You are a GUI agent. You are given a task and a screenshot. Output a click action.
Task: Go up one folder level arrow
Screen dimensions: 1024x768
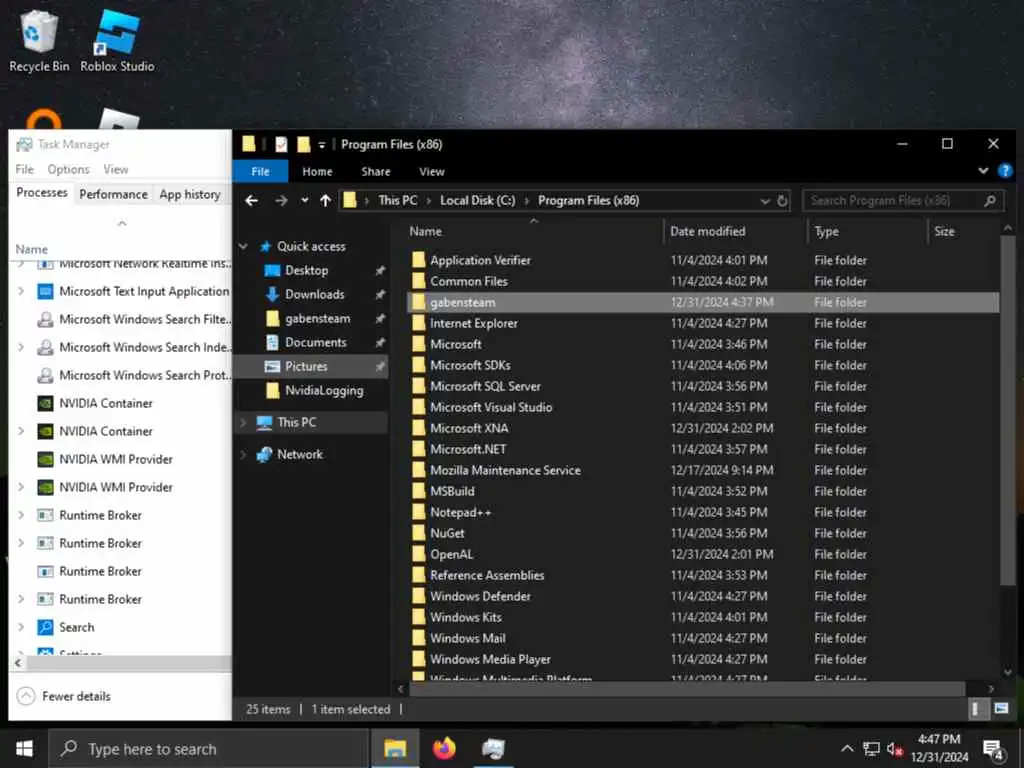(x=325, y=200)
